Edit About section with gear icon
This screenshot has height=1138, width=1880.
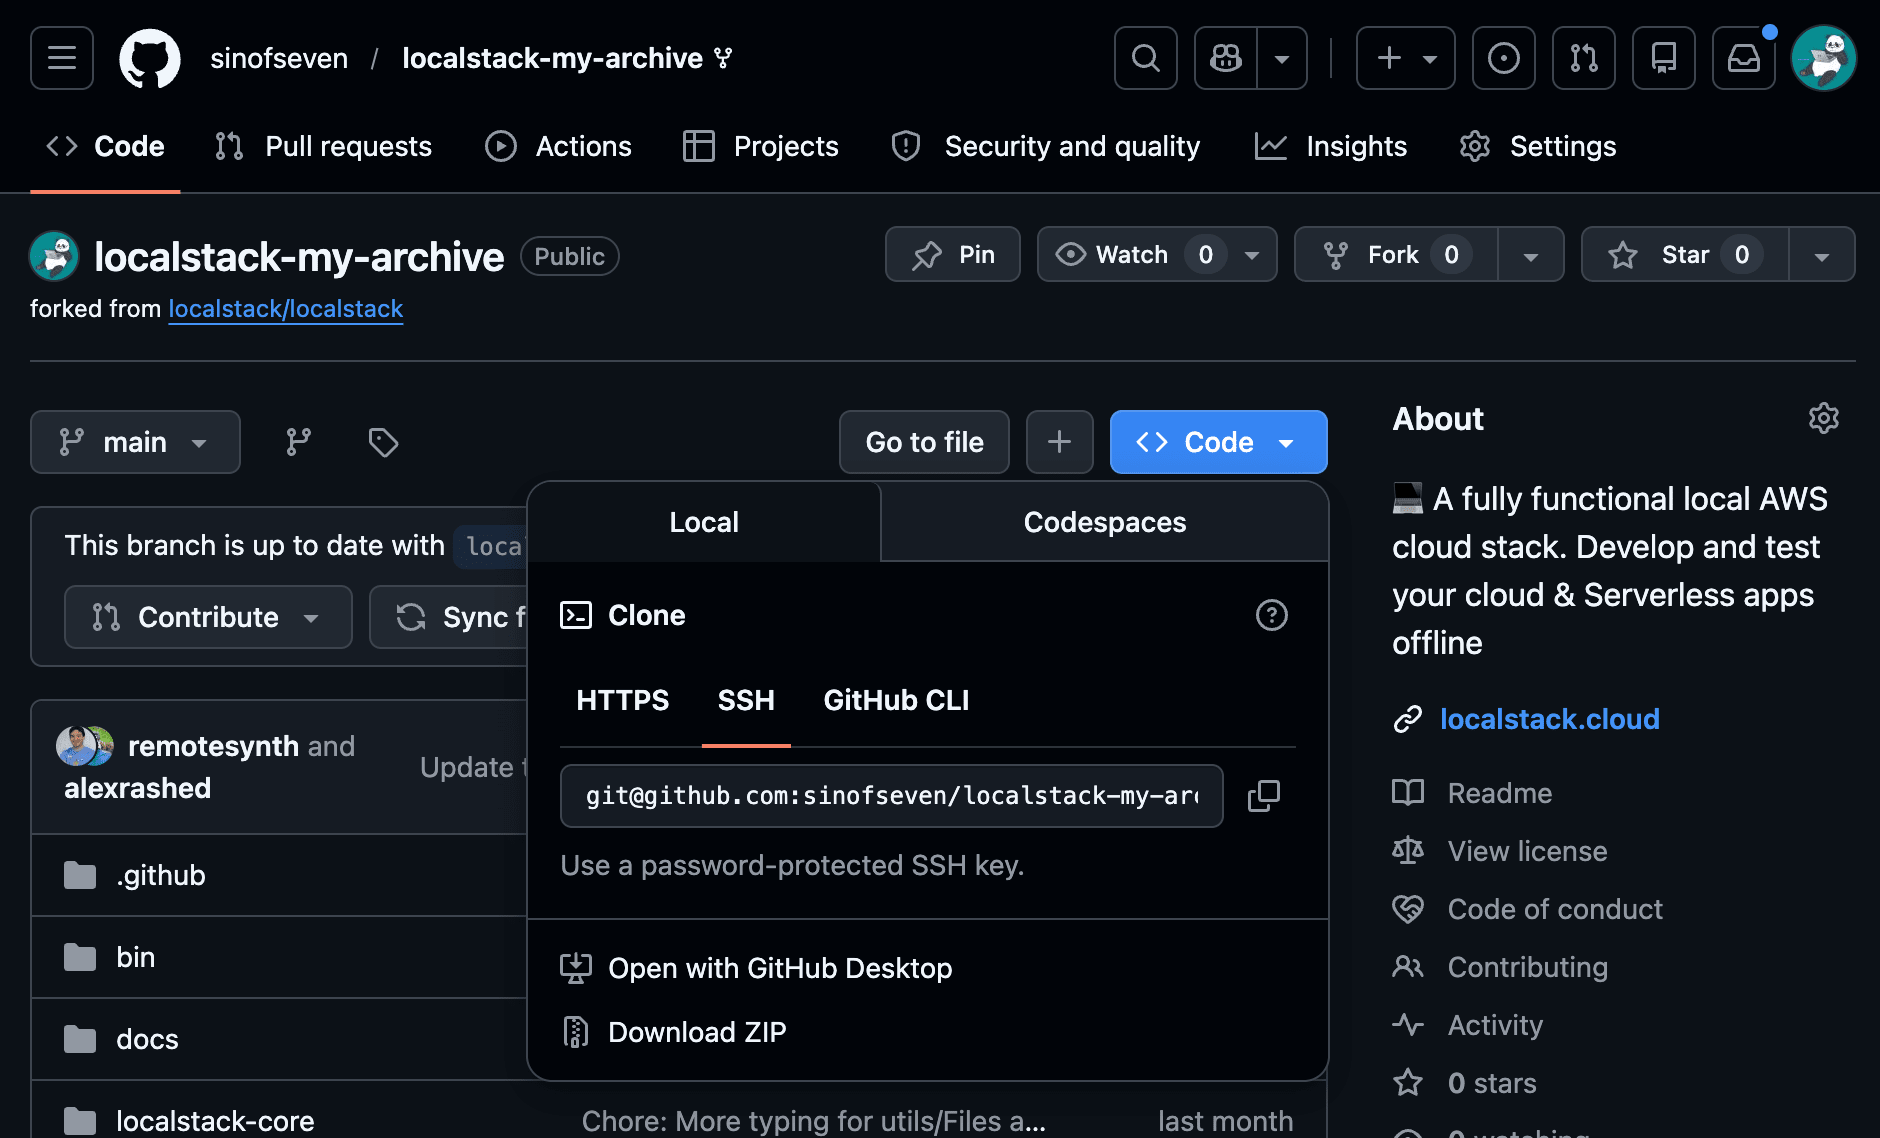pos(1823,418)
